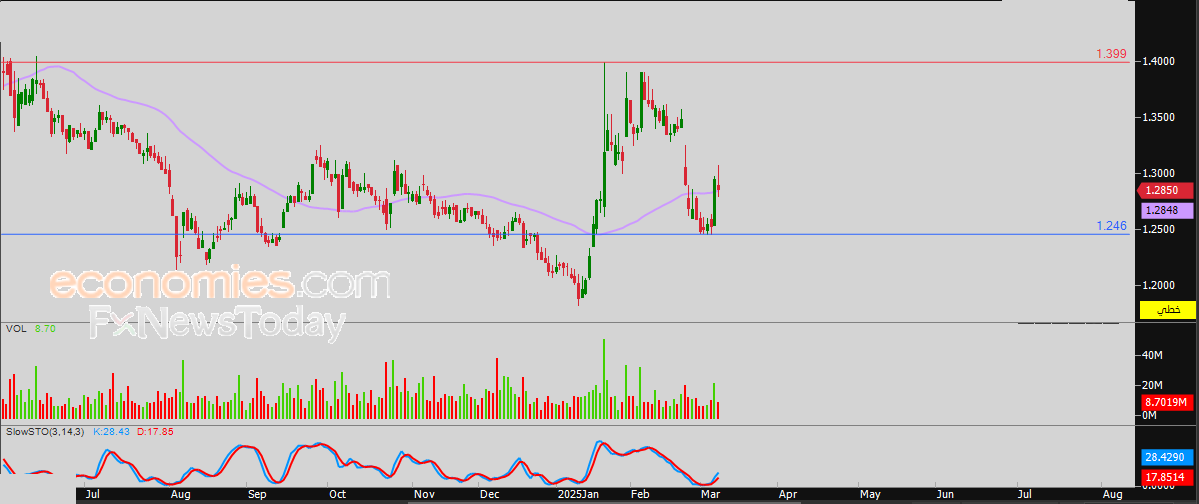The width and height of the screenshot is (1199, 504).
Task: Click the 1.3500 price axis label
Action: click(1158, 117)
